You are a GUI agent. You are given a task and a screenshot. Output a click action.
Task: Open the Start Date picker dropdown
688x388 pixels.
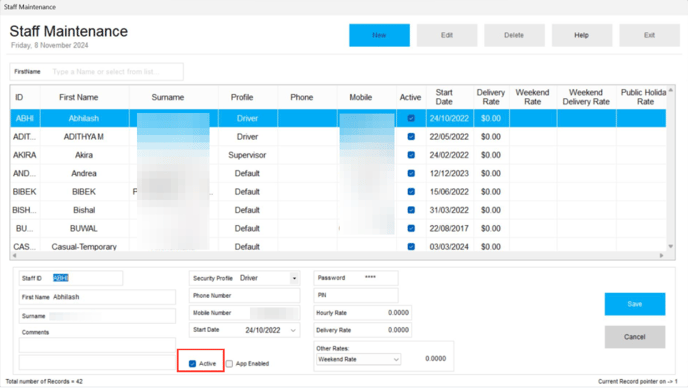pos(293,330)
